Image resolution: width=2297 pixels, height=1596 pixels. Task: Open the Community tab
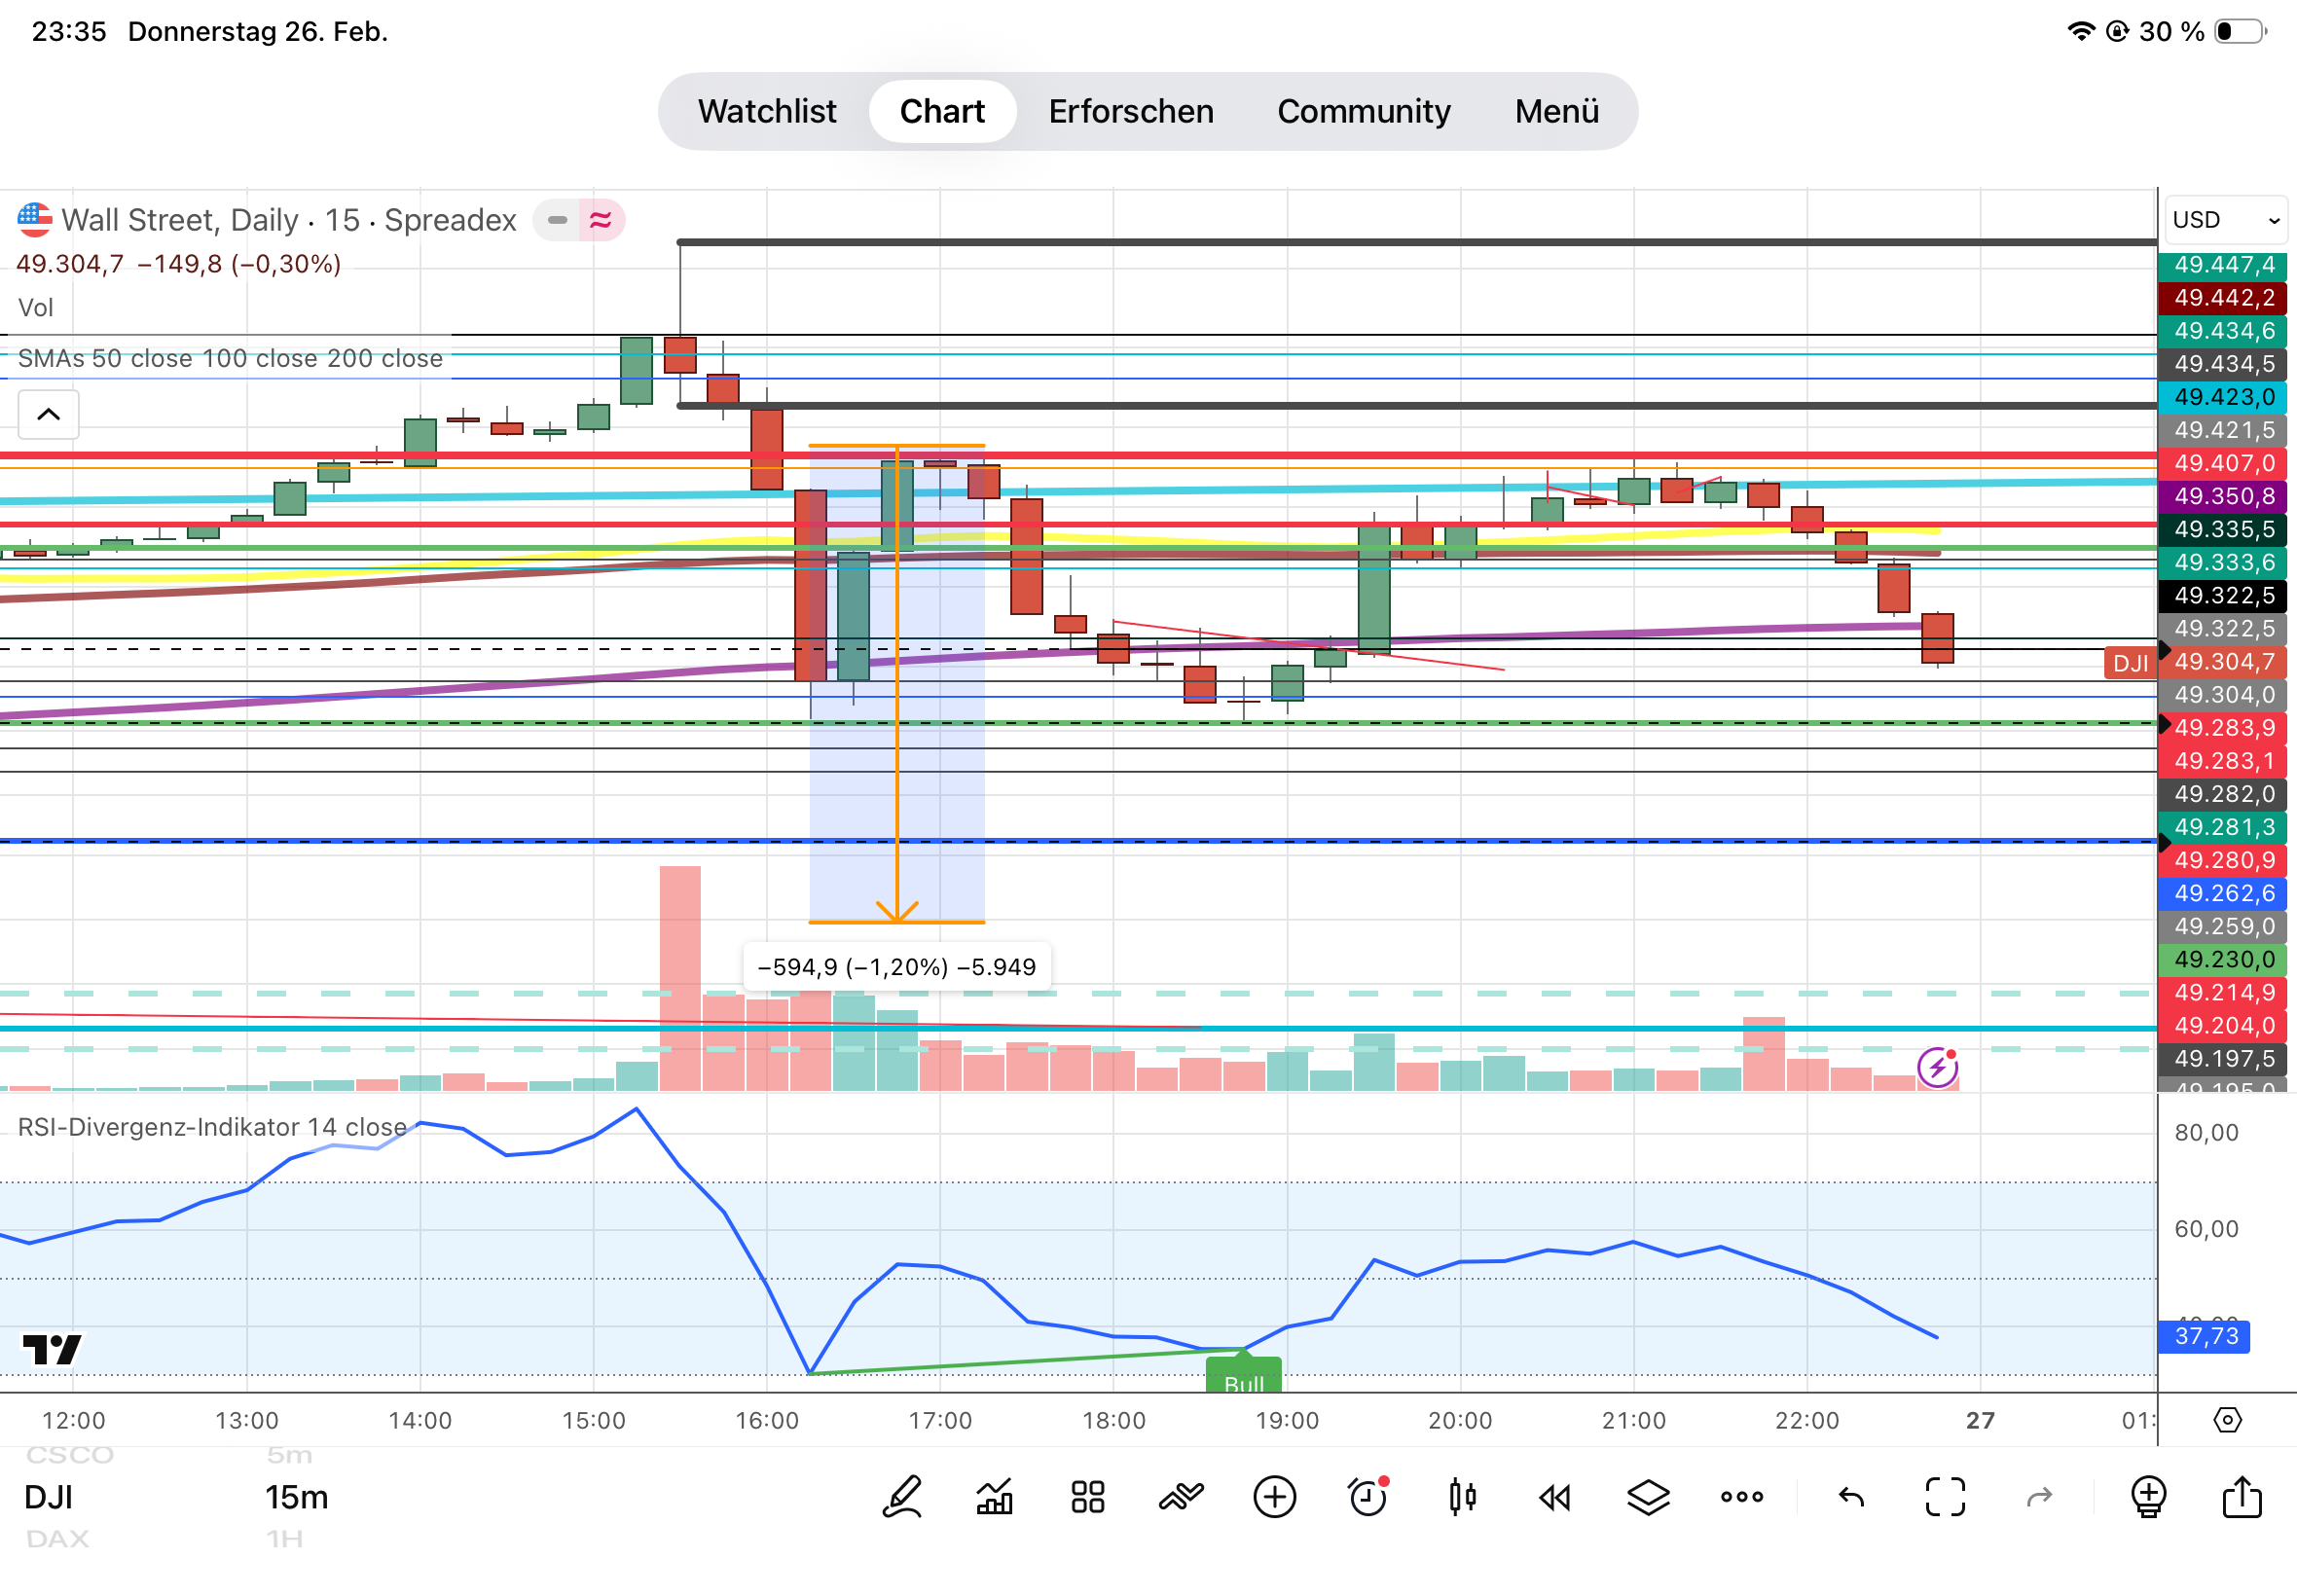pyautogui.click(x=1363, y=111)
